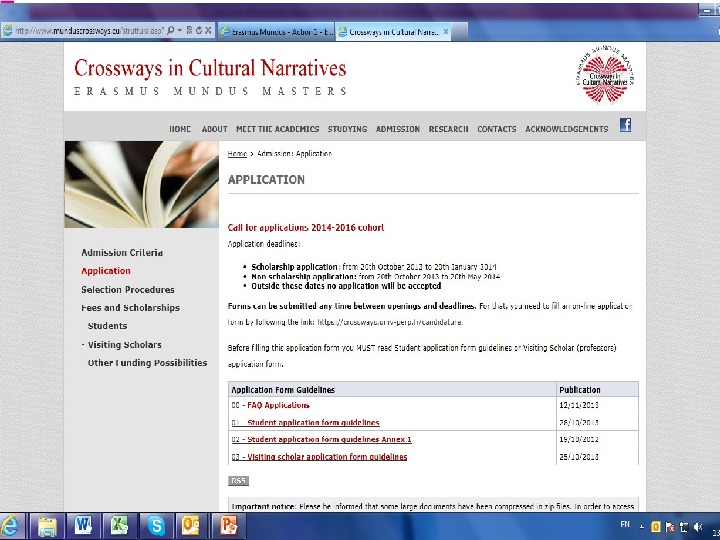Open Visiting Scholars sidebar sub-item
Screen dimensions: 720x540
click(124, 345)
